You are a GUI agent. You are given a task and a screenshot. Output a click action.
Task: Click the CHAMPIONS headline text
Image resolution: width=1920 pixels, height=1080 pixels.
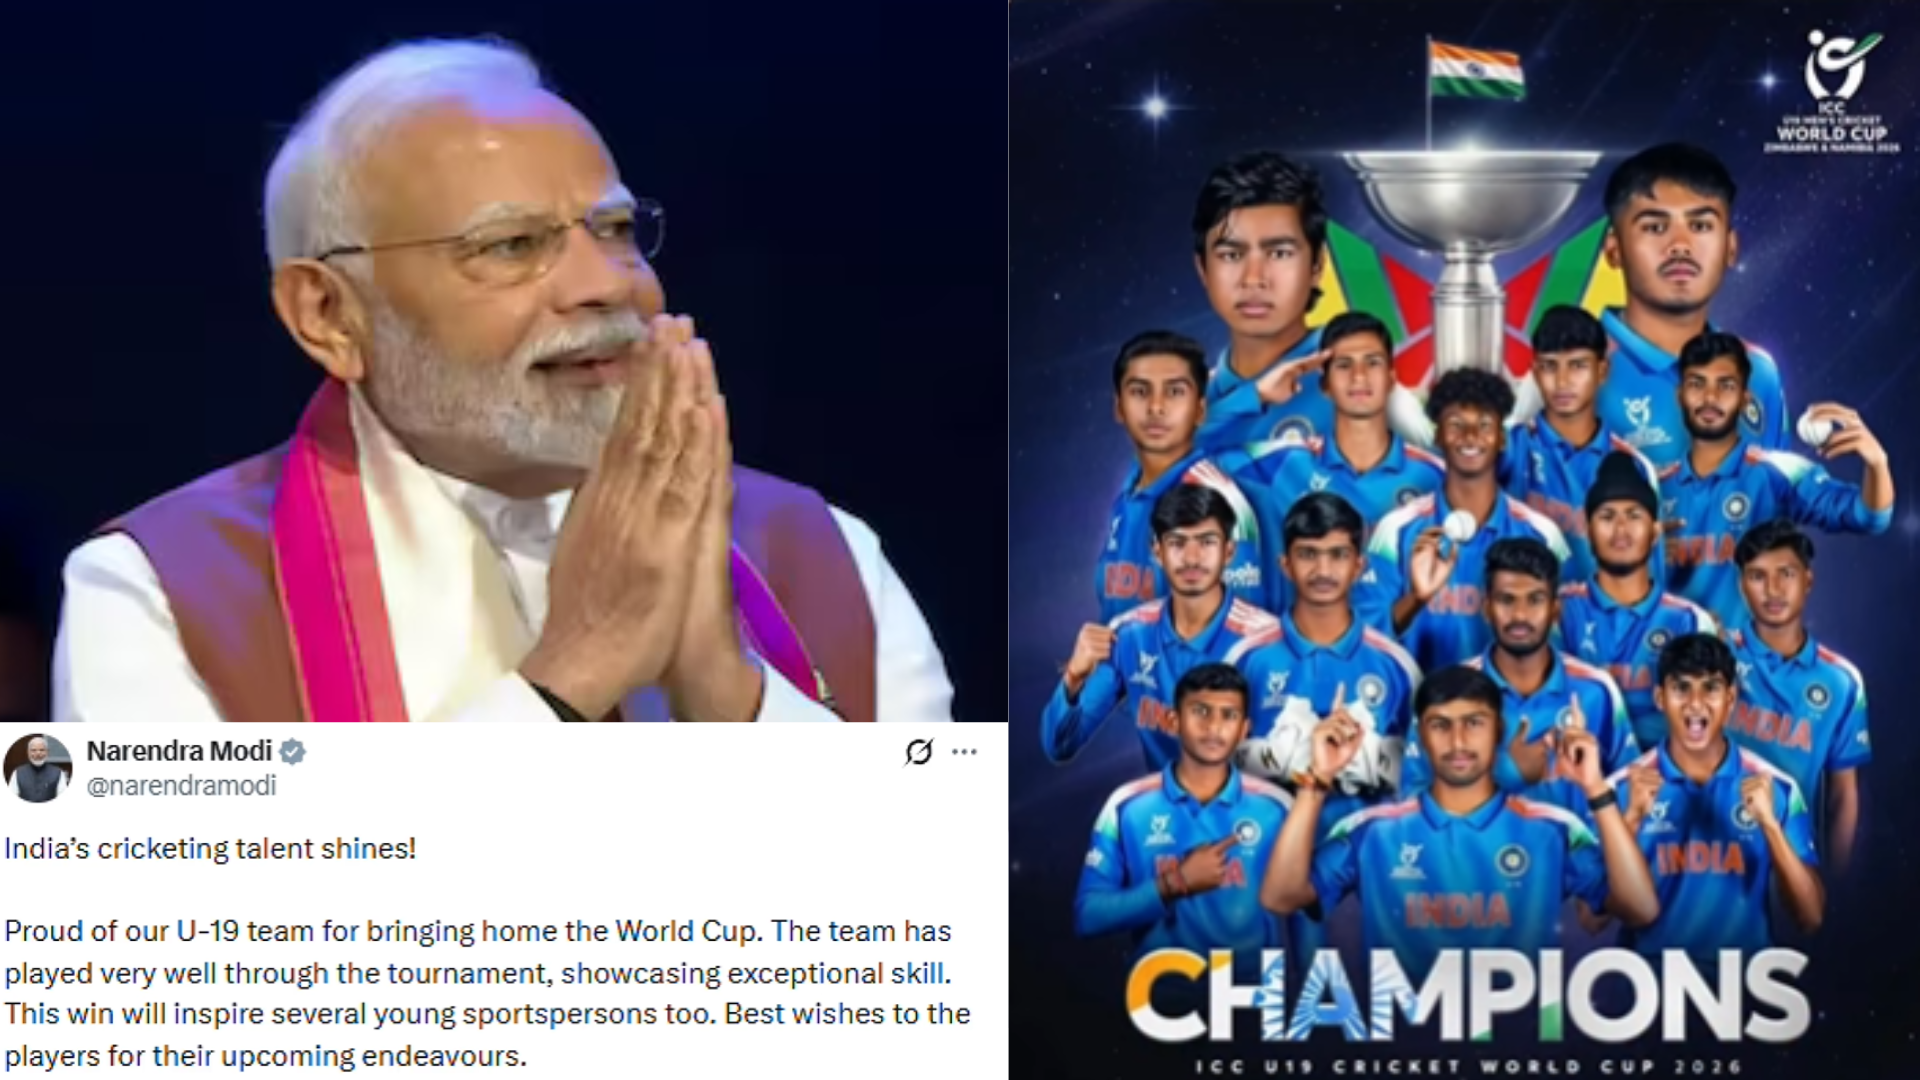1465,996
